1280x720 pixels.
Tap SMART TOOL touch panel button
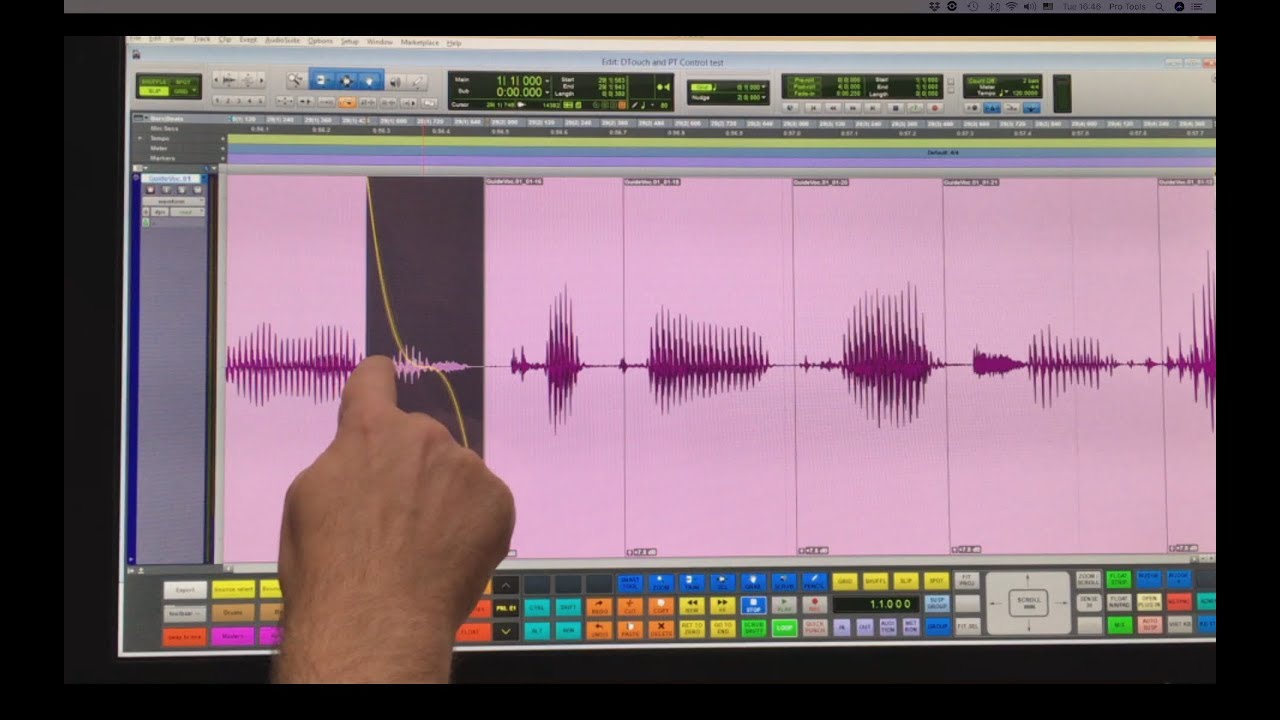[x=630, y=583]
